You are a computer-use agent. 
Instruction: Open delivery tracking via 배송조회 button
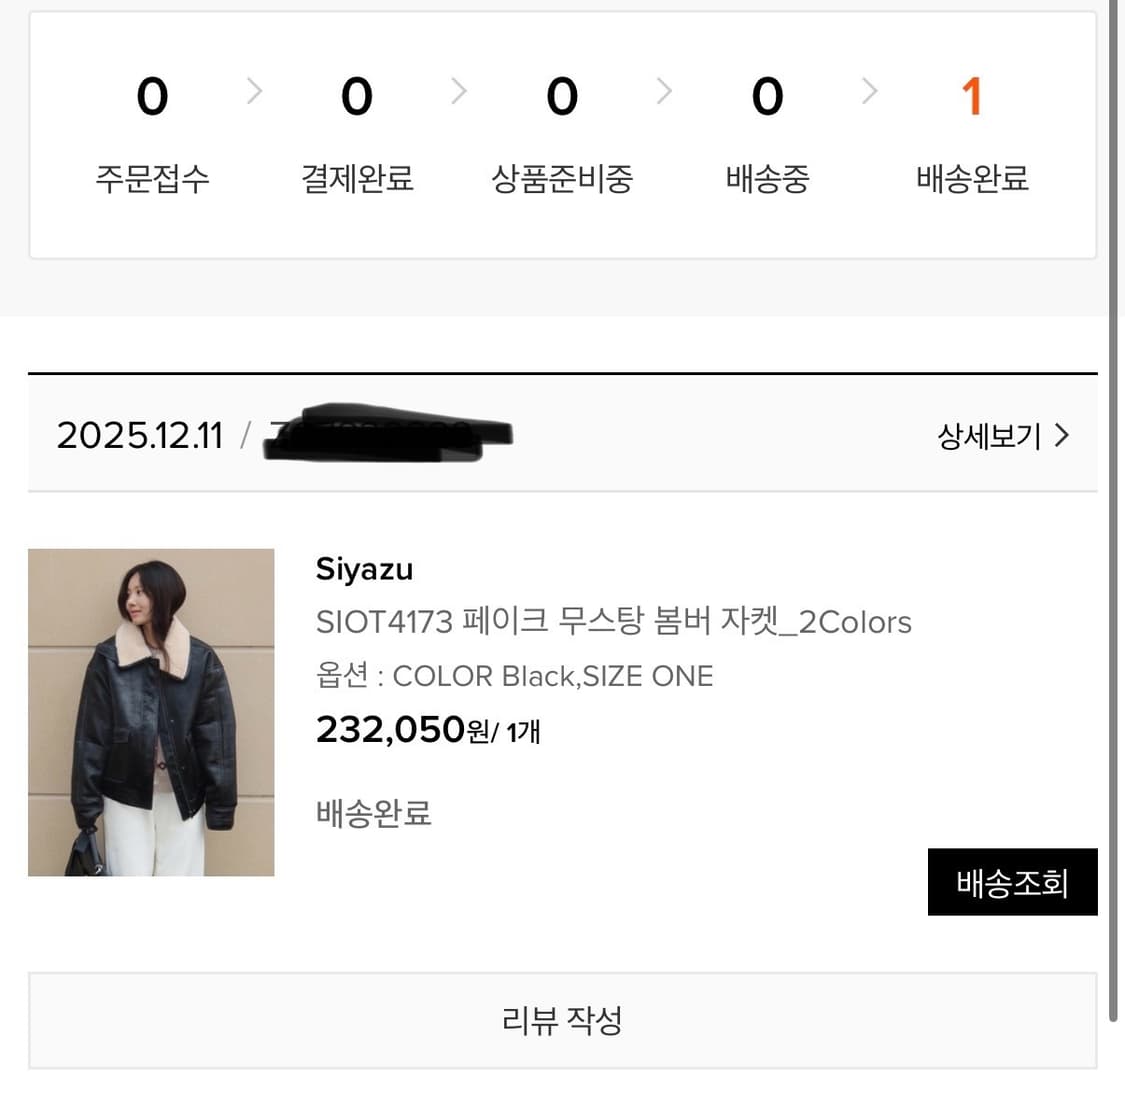(x=1012, y=883)
